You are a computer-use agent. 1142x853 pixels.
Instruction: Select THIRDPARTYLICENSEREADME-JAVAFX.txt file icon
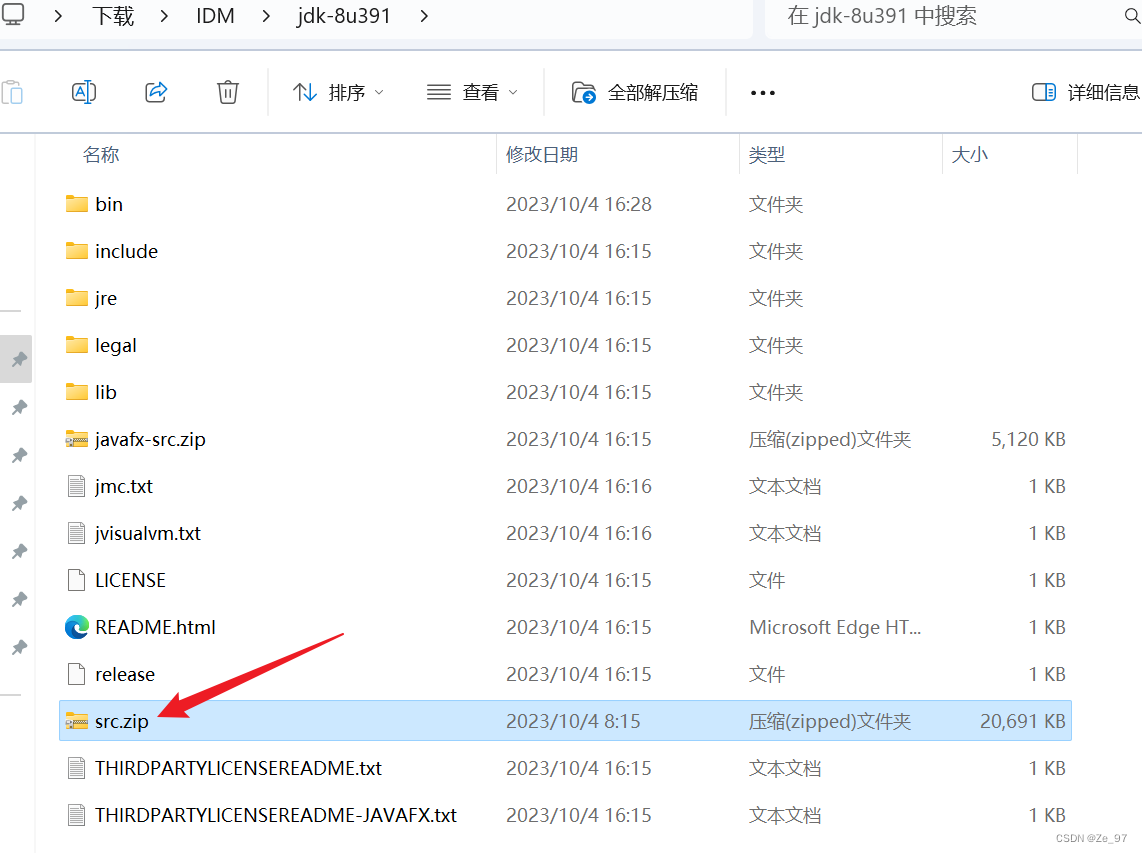[x=76, y=815]
